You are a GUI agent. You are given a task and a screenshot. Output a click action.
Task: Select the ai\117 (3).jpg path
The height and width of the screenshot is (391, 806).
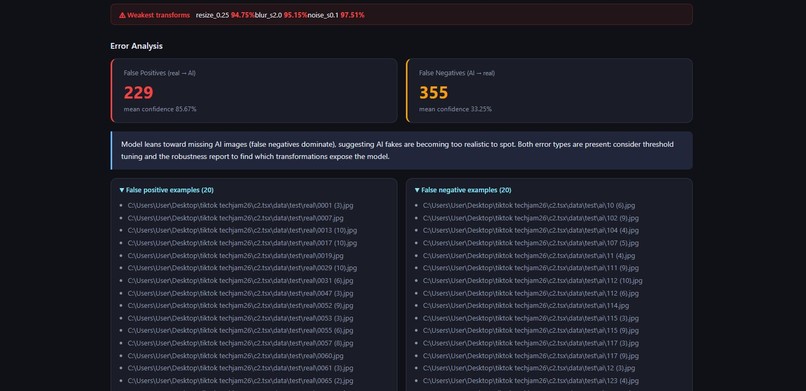[x=531, y=343]
